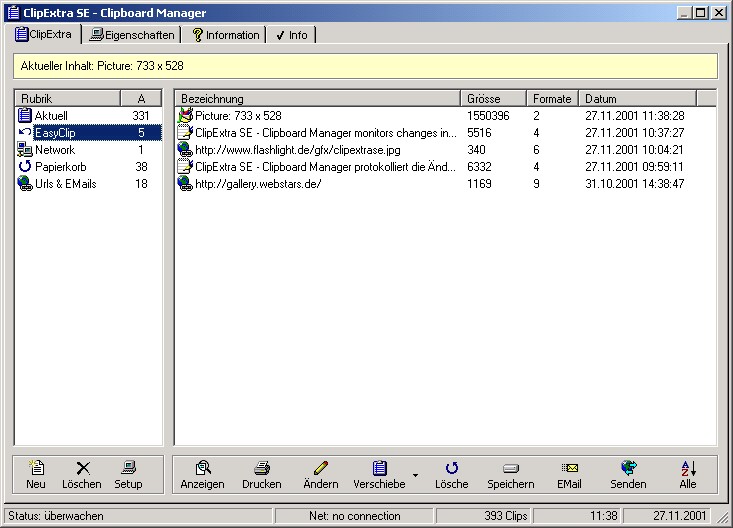The image size is (733, 528).
Task: Click the Ändern pencil icon
Action: pyautogui.click(x=321, y=467)
